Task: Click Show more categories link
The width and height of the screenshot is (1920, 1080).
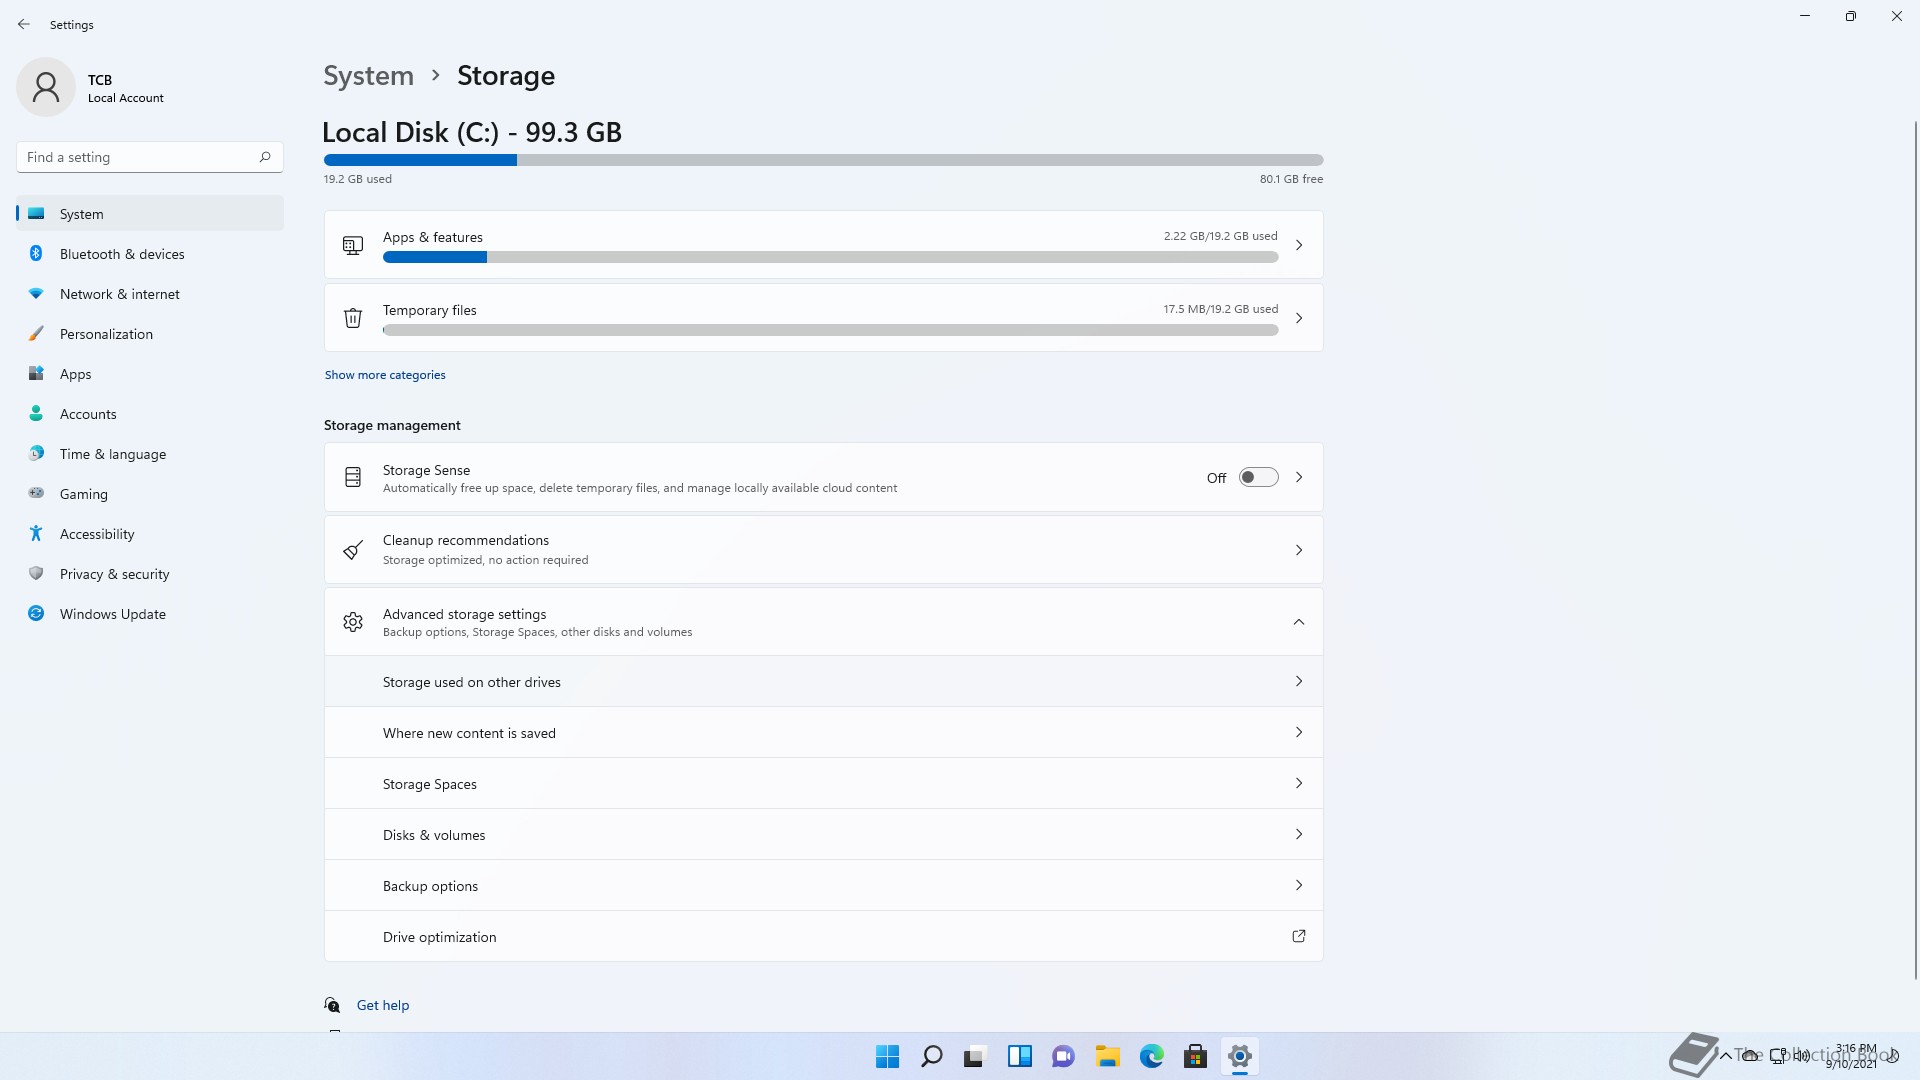Action: (385, 375)
